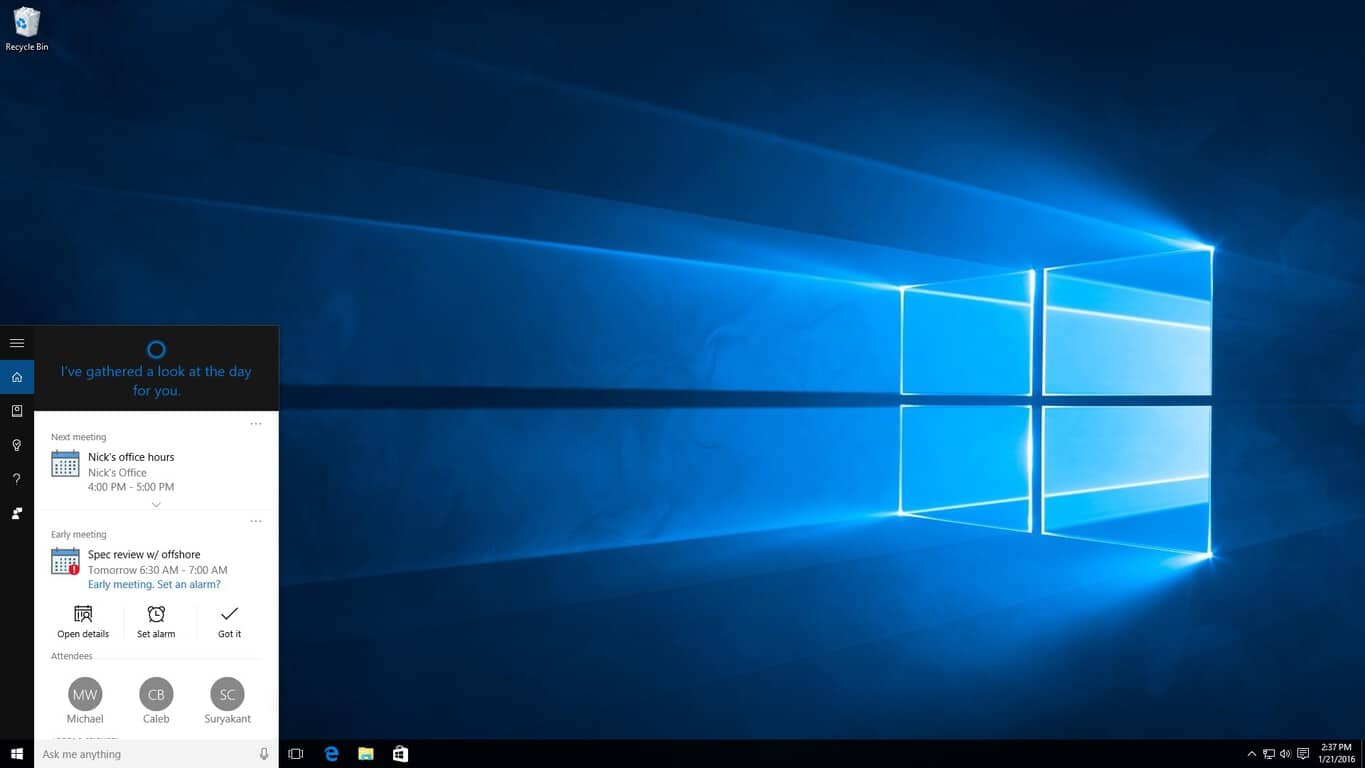Click Open details for Spec review meeting
This screenshot has width=1365, height=768.
pyautogui.click(x=83, y=620)
